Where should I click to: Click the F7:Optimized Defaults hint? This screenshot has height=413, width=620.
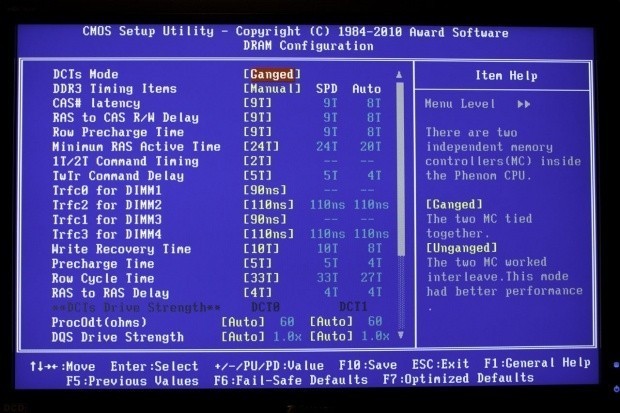pyautogui.click(x=458, y=379)
